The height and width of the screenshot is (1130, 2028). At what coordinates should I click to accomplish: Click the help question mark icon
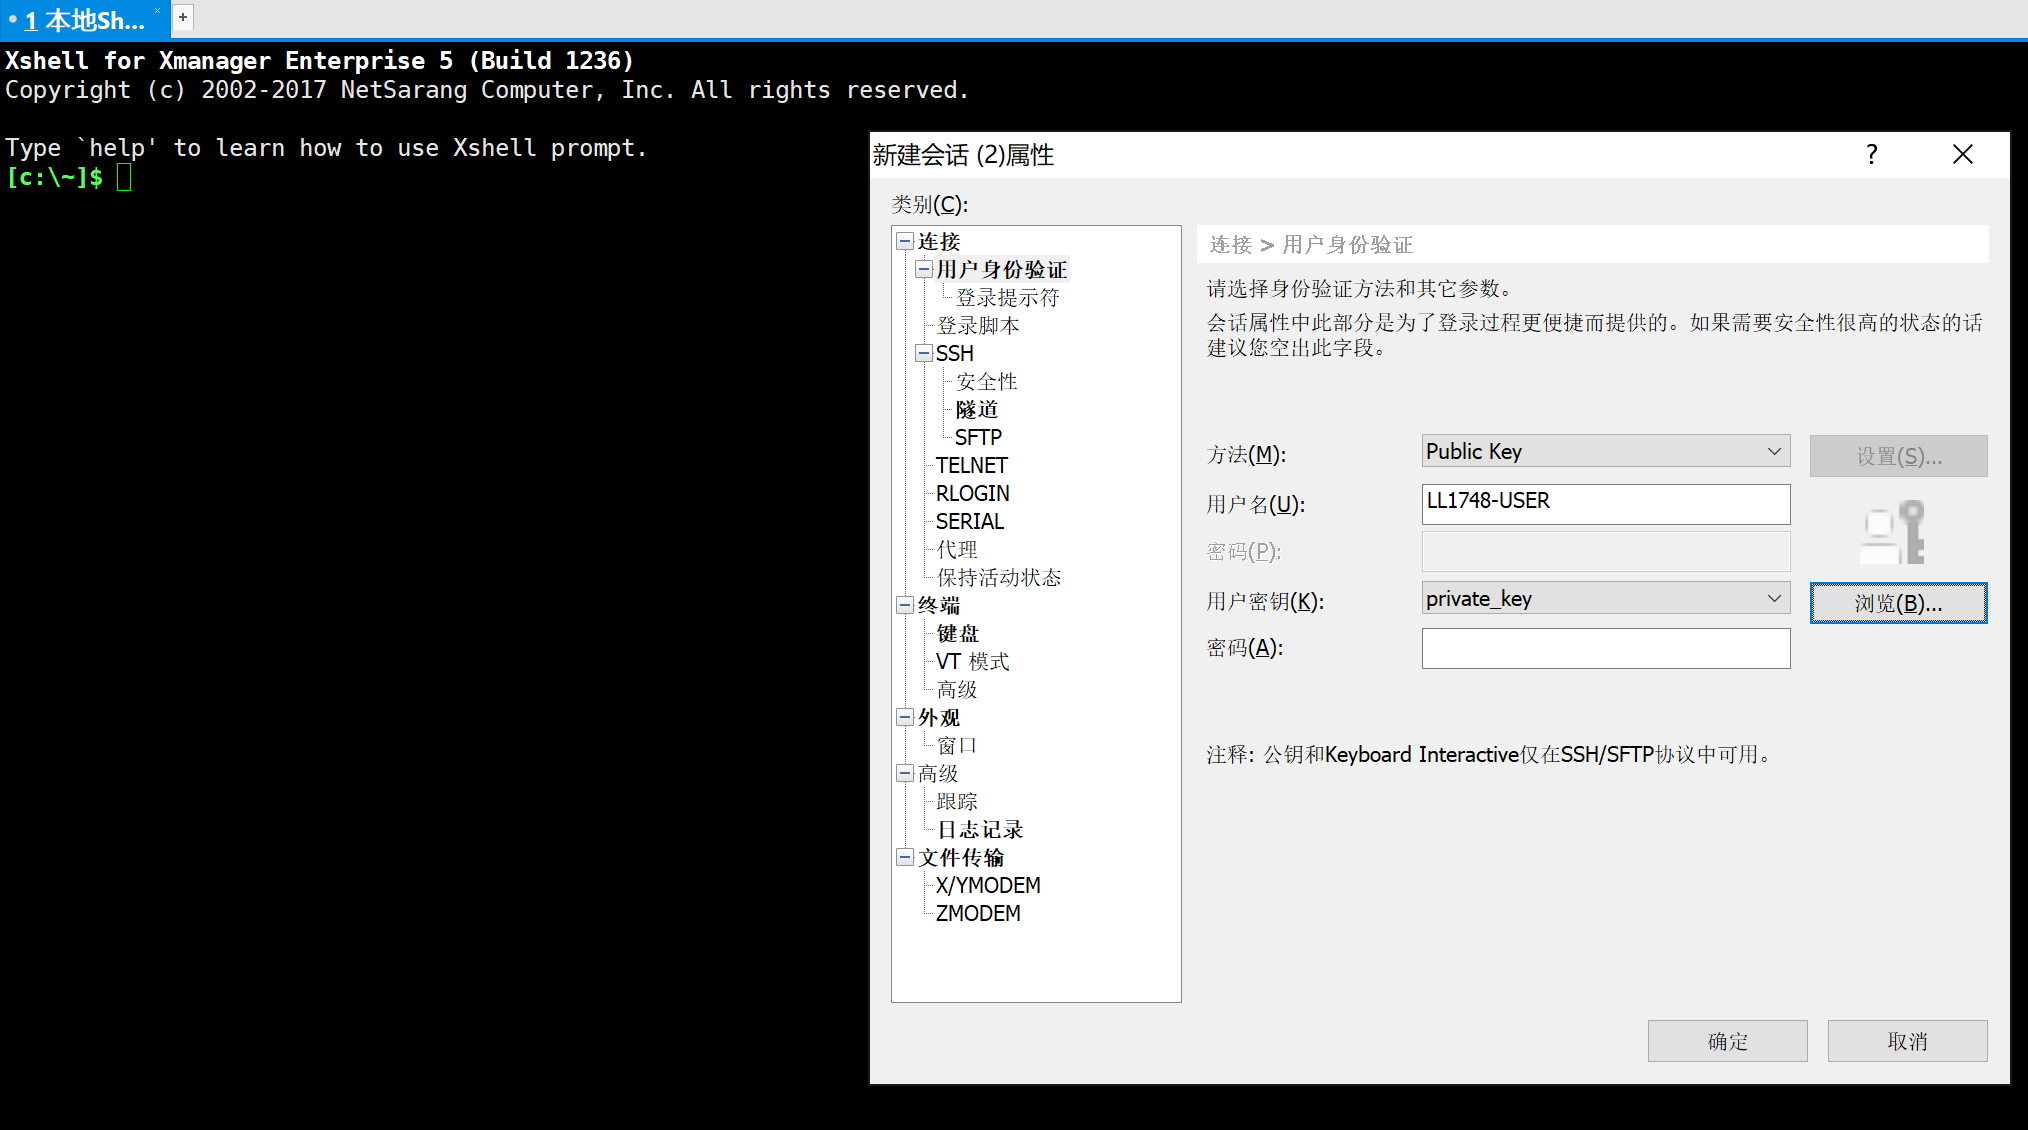click(x=1871, y=154)
